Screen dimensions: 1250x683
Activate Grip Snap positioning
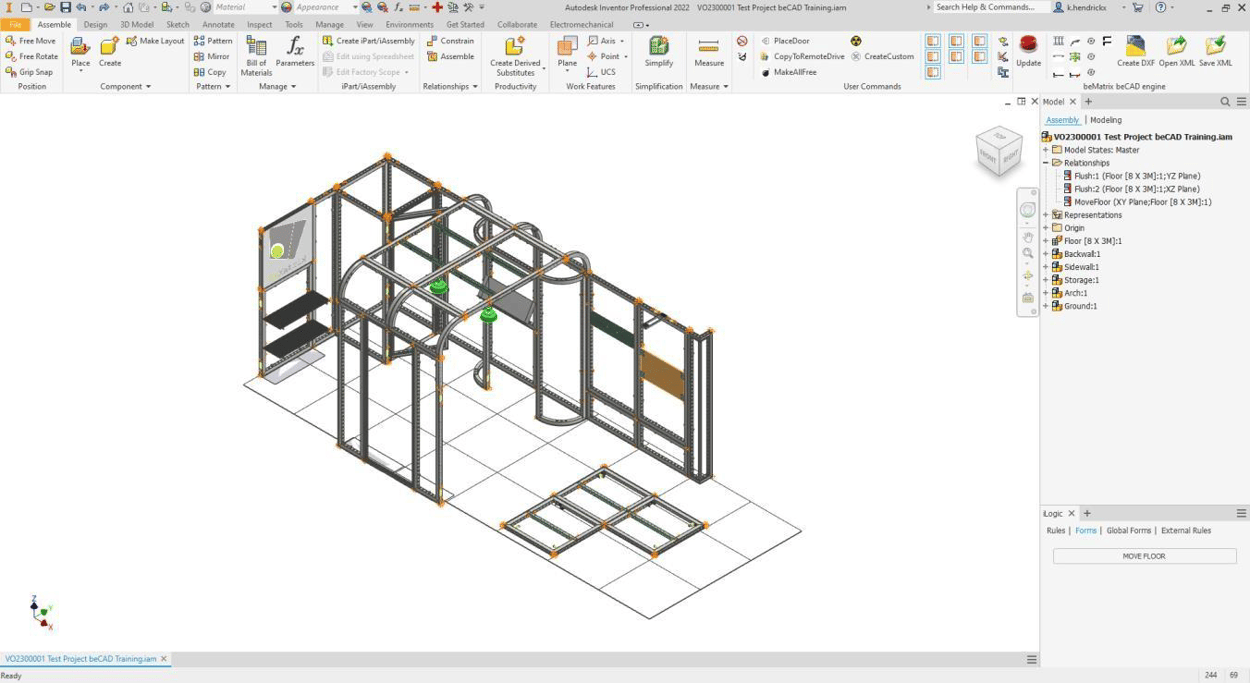(x=28, y=72)
